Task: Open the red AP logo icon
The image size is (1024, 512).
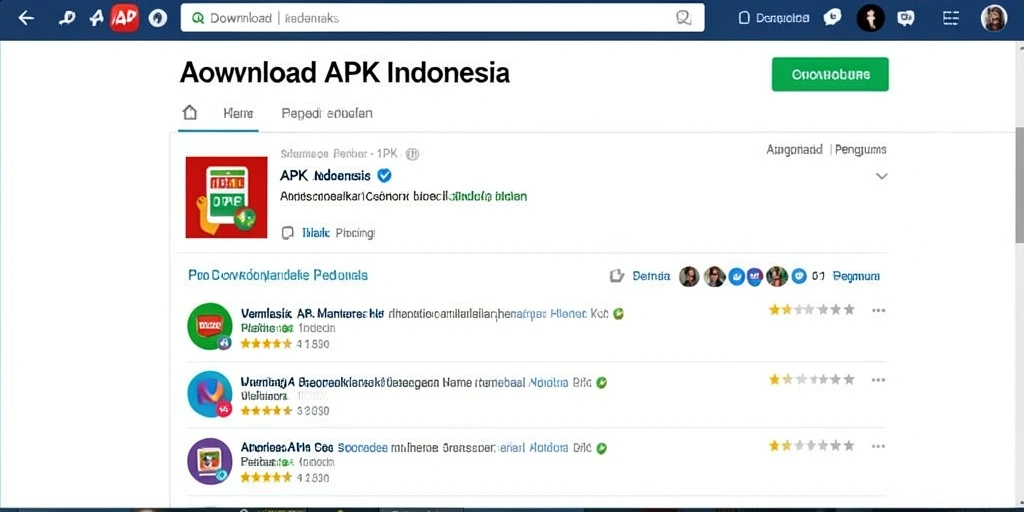Action: pos(124,18)
